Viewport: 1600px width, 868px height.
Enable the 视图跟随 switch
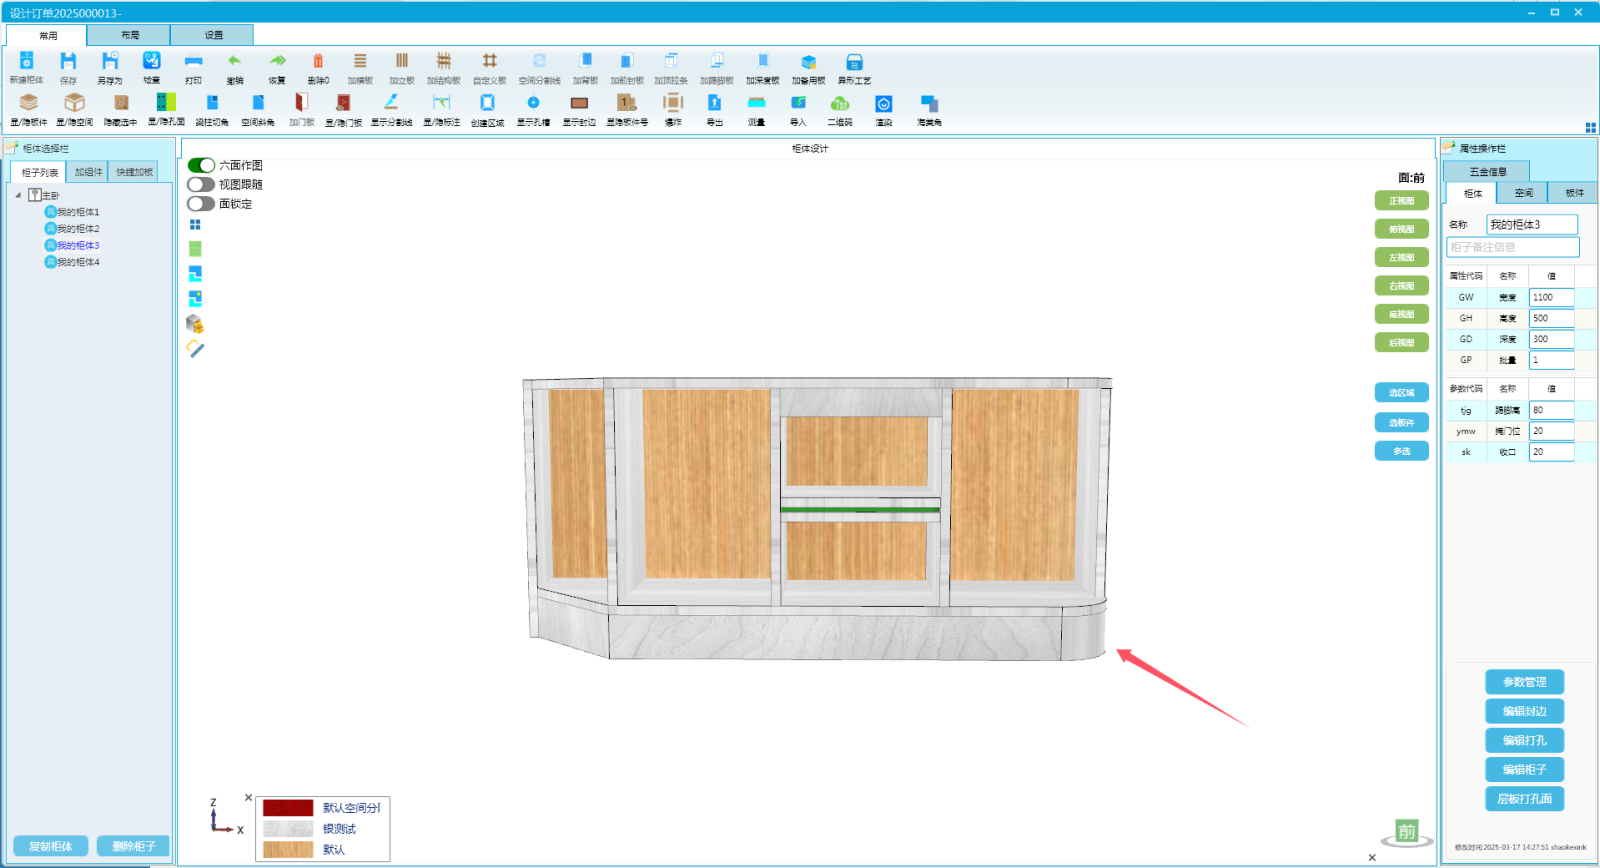tap(201, 184)
